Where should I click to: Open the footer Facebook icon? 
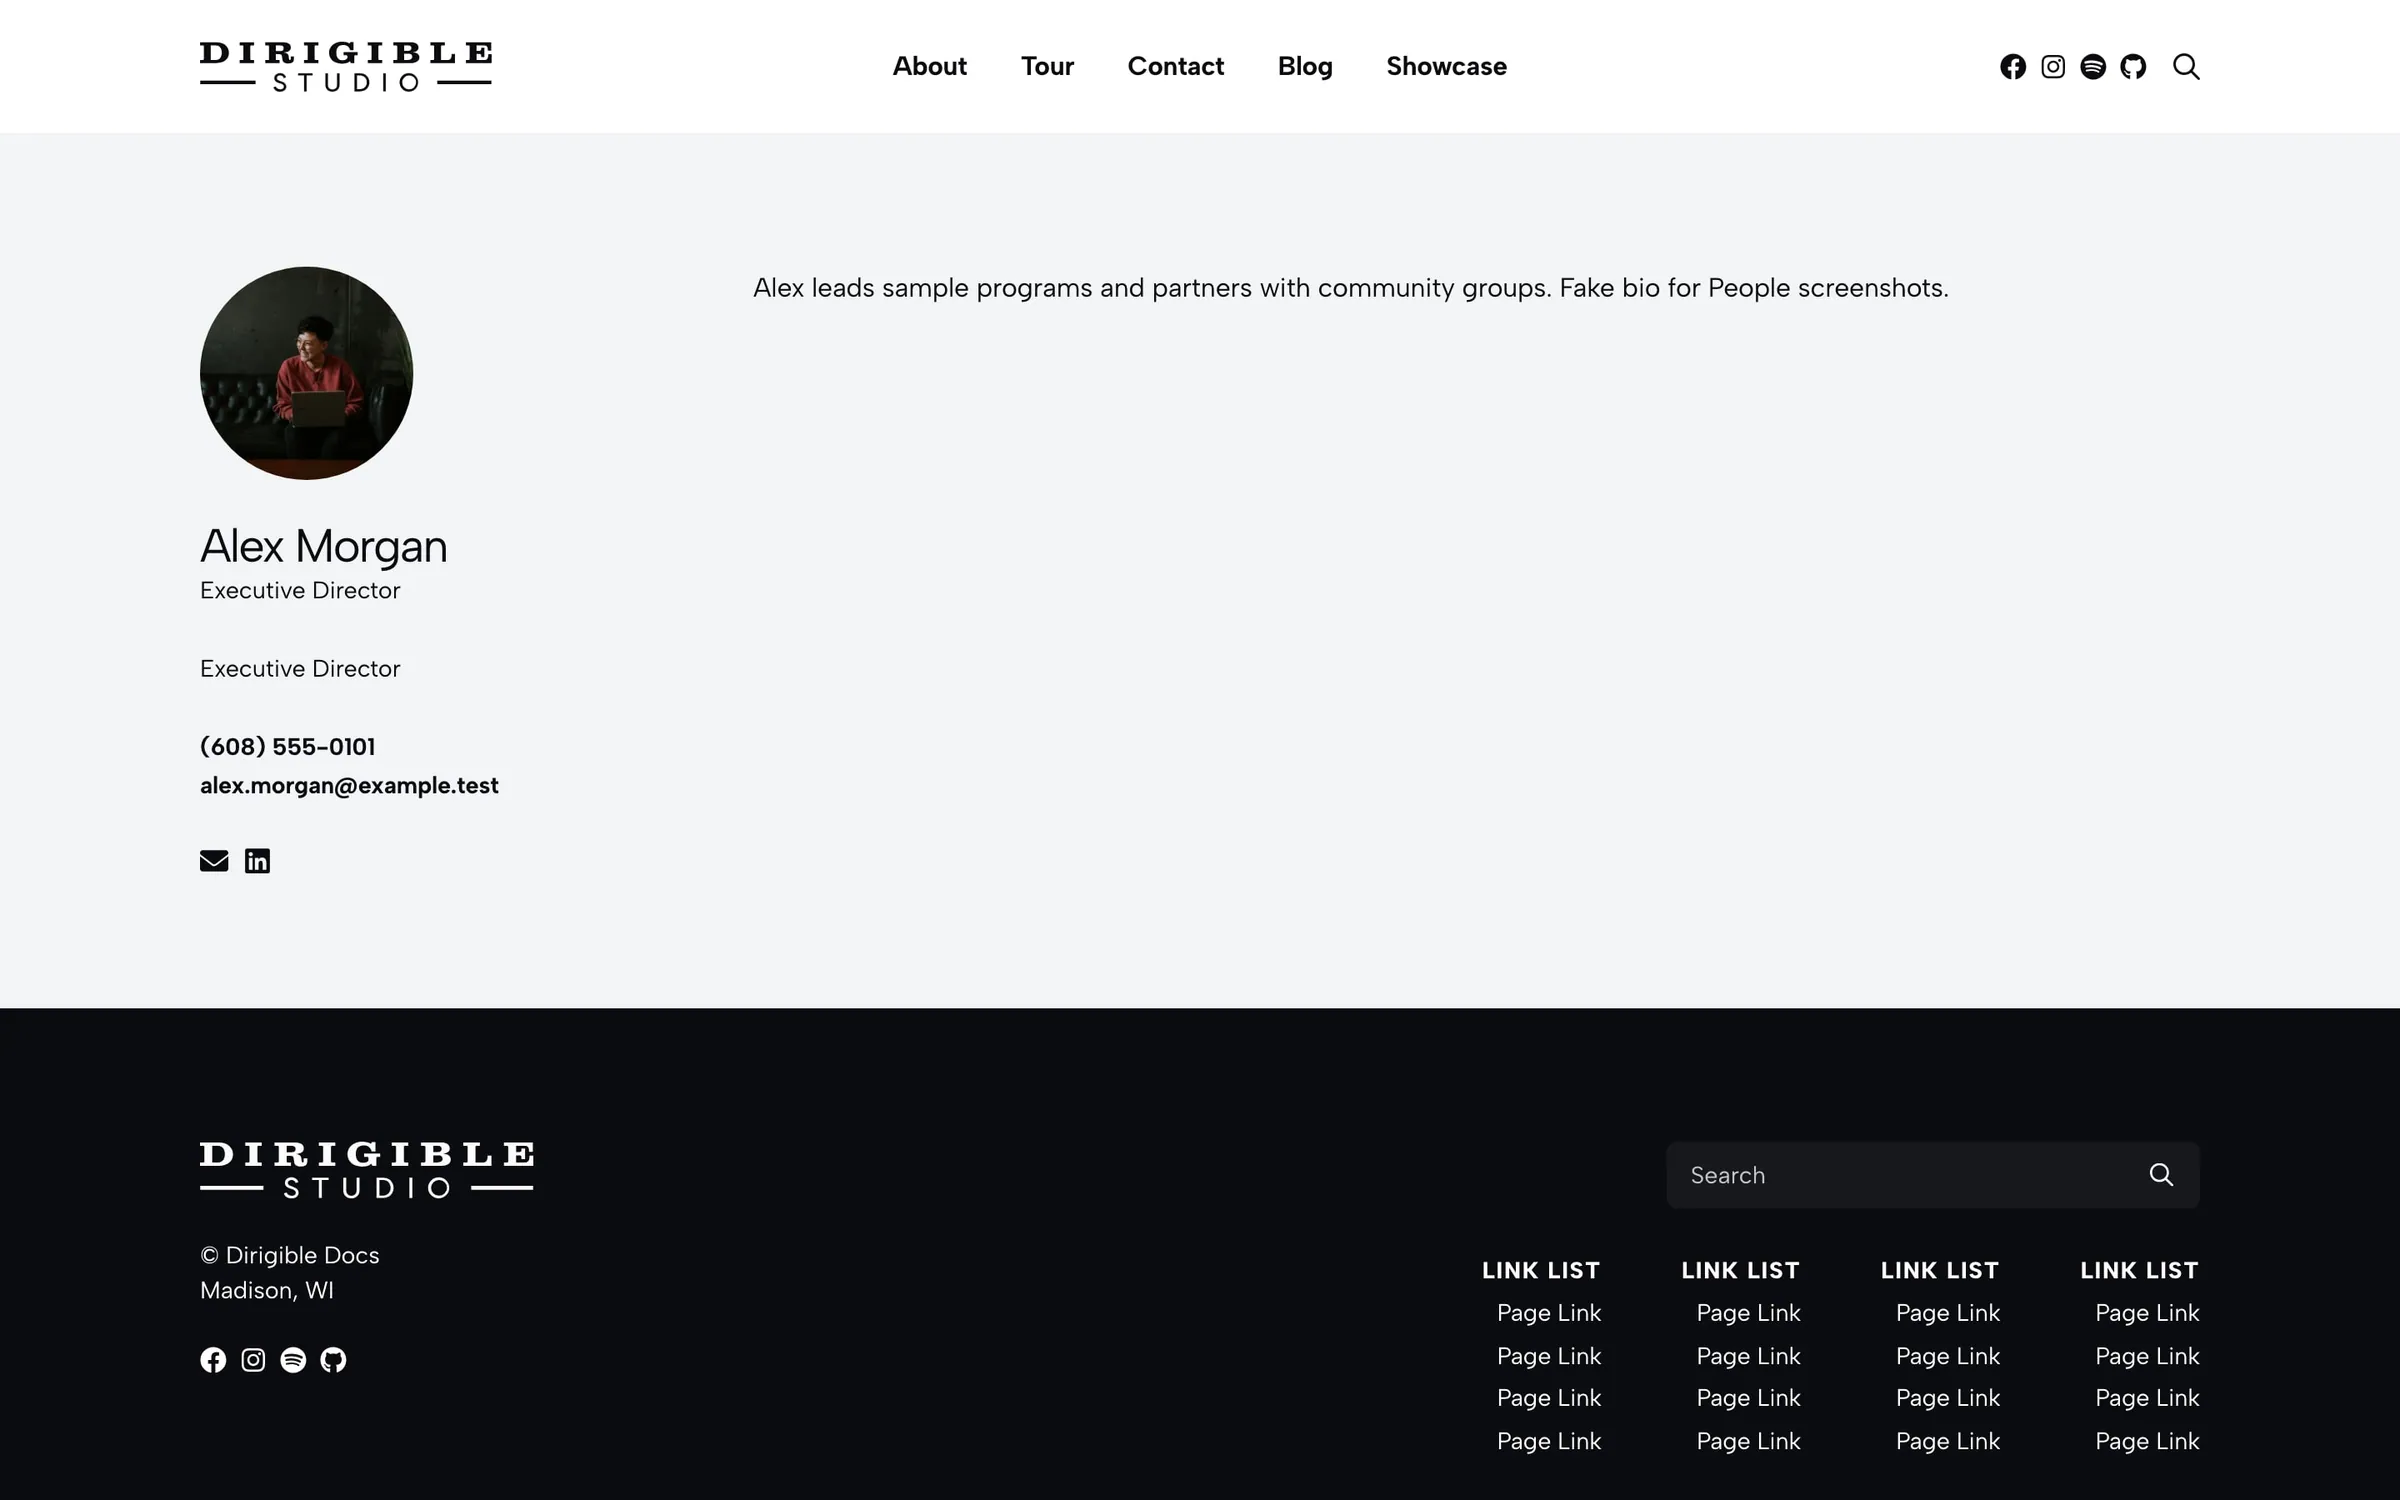pos(213,1360)
